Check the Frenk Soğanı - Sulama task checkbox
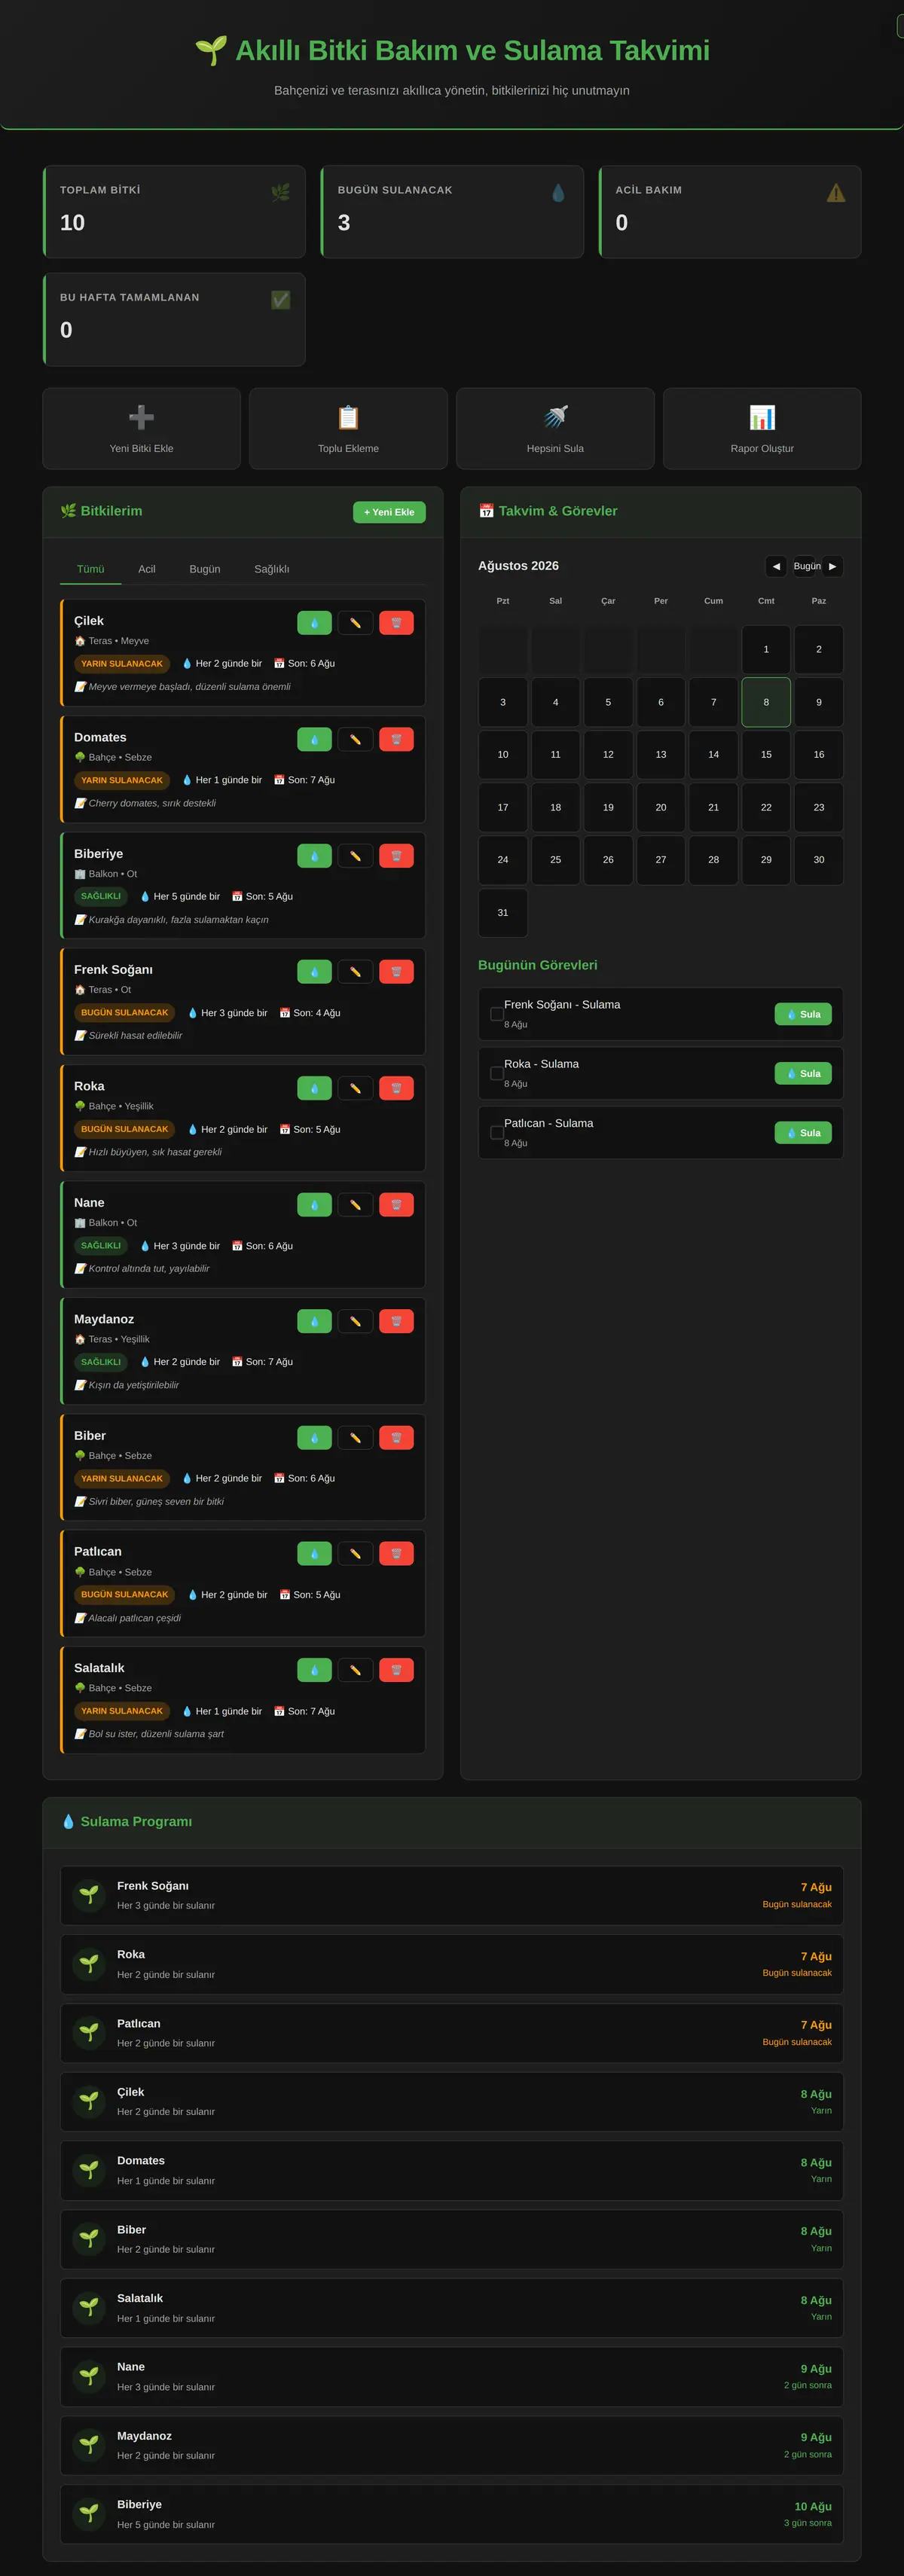 click(x=497, y=1014)
